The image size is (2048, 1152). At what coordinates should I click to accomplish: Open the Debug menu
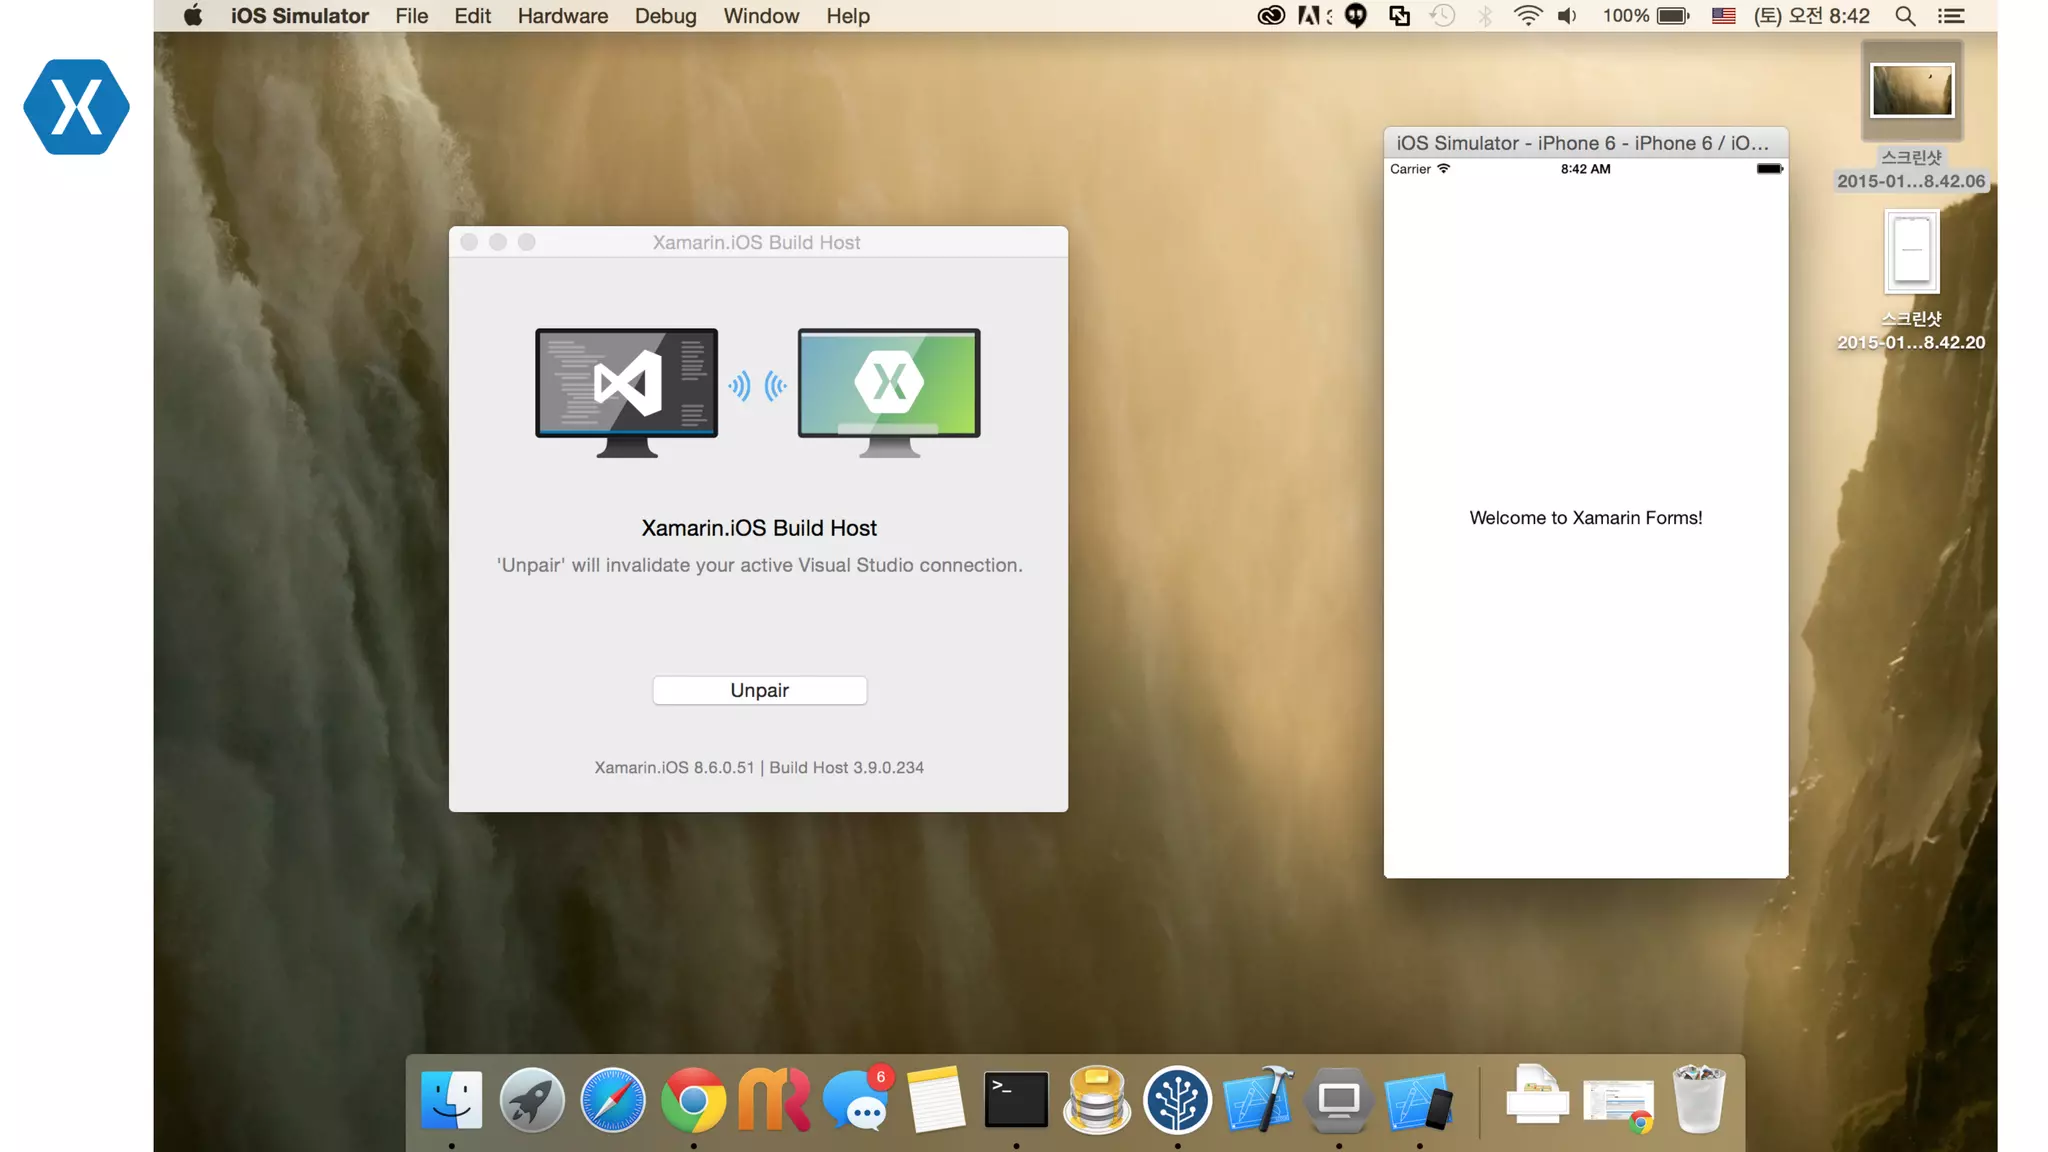[665, 16]
